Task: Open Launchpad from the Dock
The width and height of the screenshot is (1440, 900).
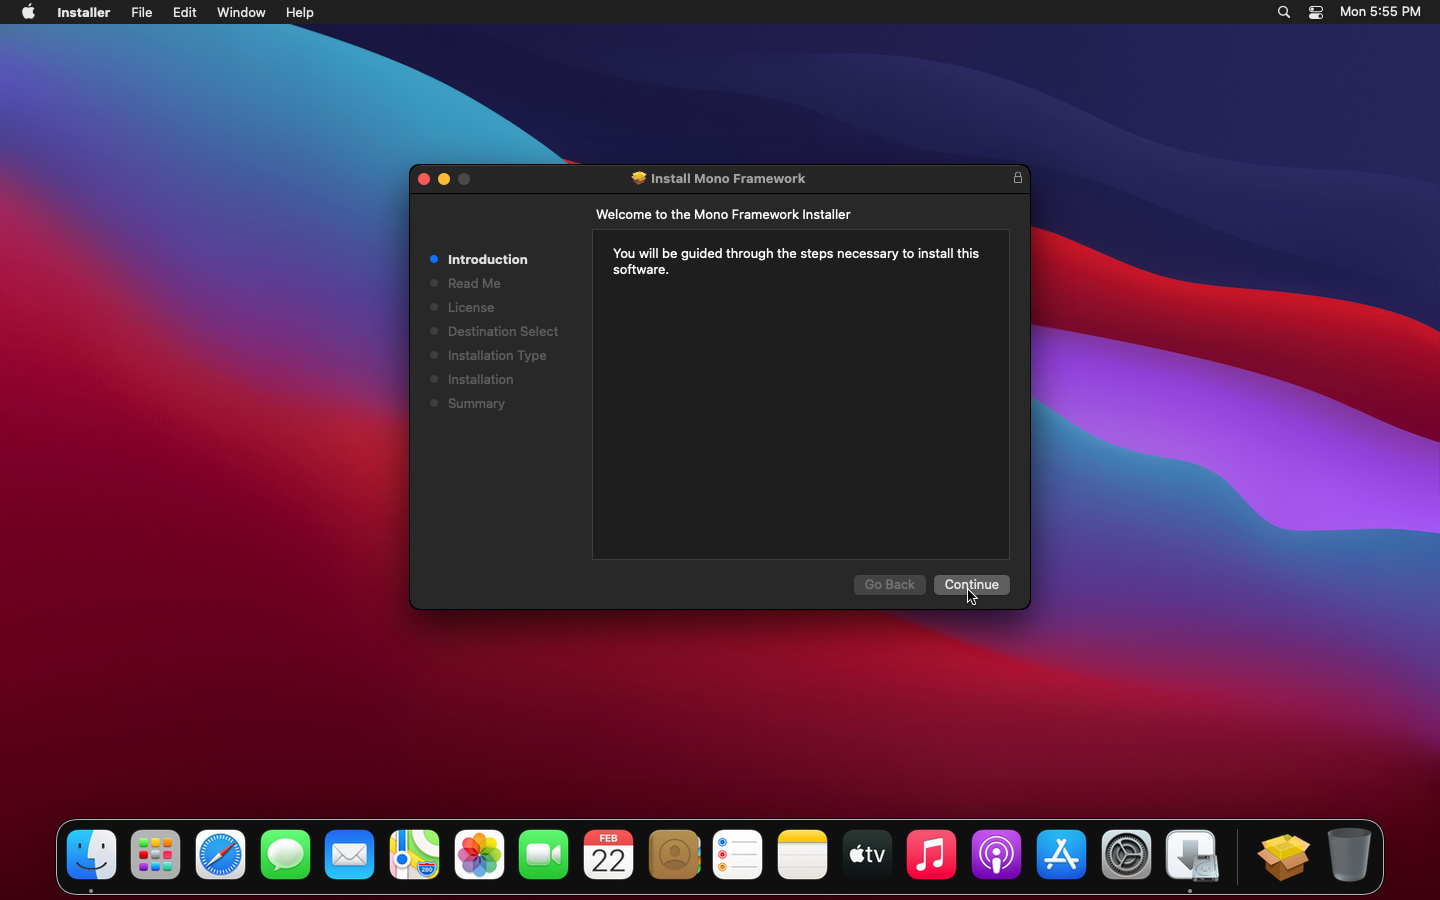Action: pos(156,855)
